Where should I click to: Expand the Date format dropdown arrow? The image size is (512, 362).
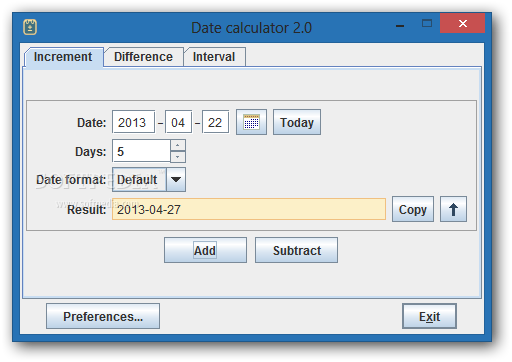click(176, 180)
